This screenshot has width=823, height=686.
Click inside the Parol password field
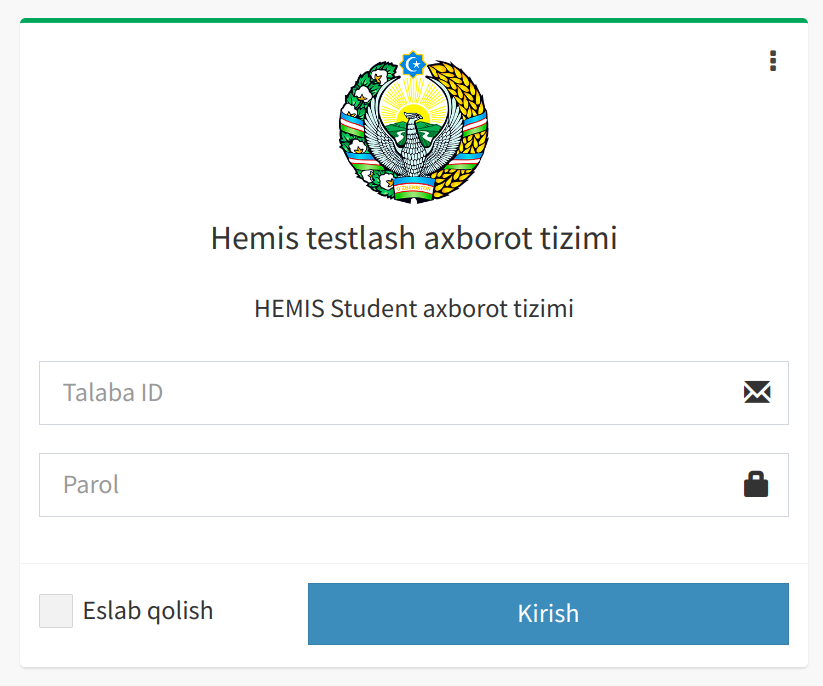point(300,484)
